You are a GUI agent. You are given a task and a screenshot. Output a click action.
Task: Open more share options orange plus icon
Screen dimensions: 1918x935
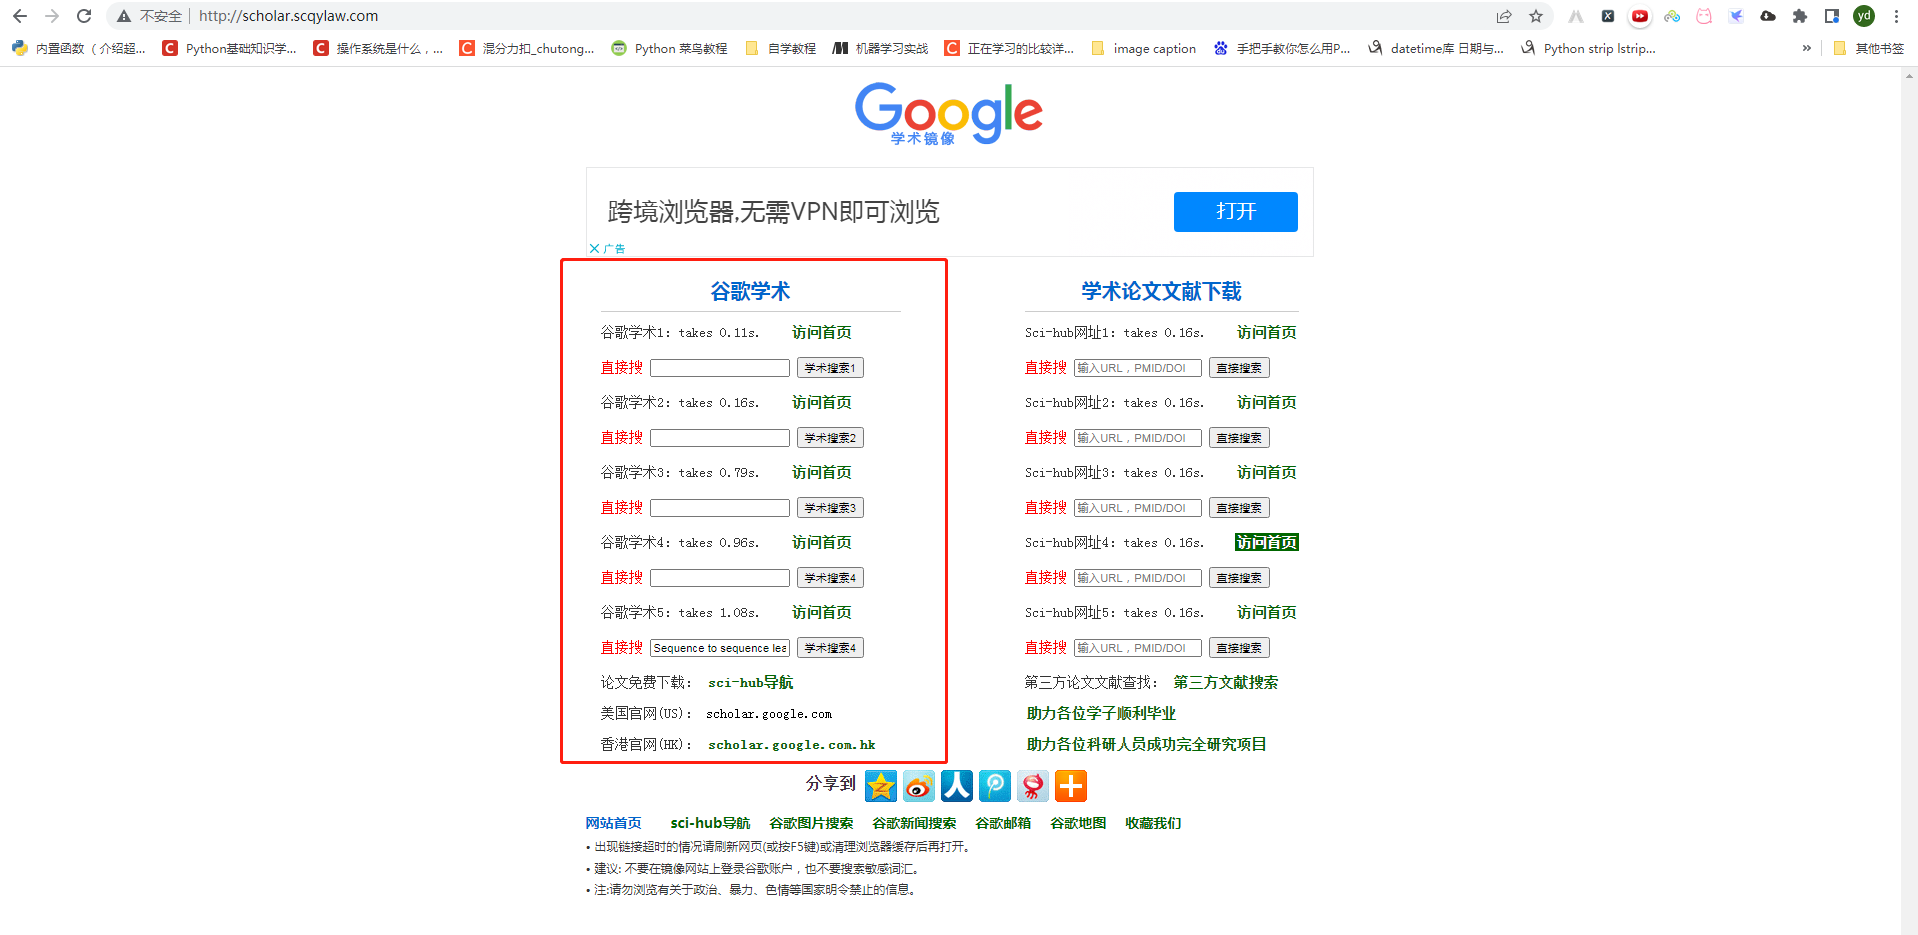pos(1071,786)
